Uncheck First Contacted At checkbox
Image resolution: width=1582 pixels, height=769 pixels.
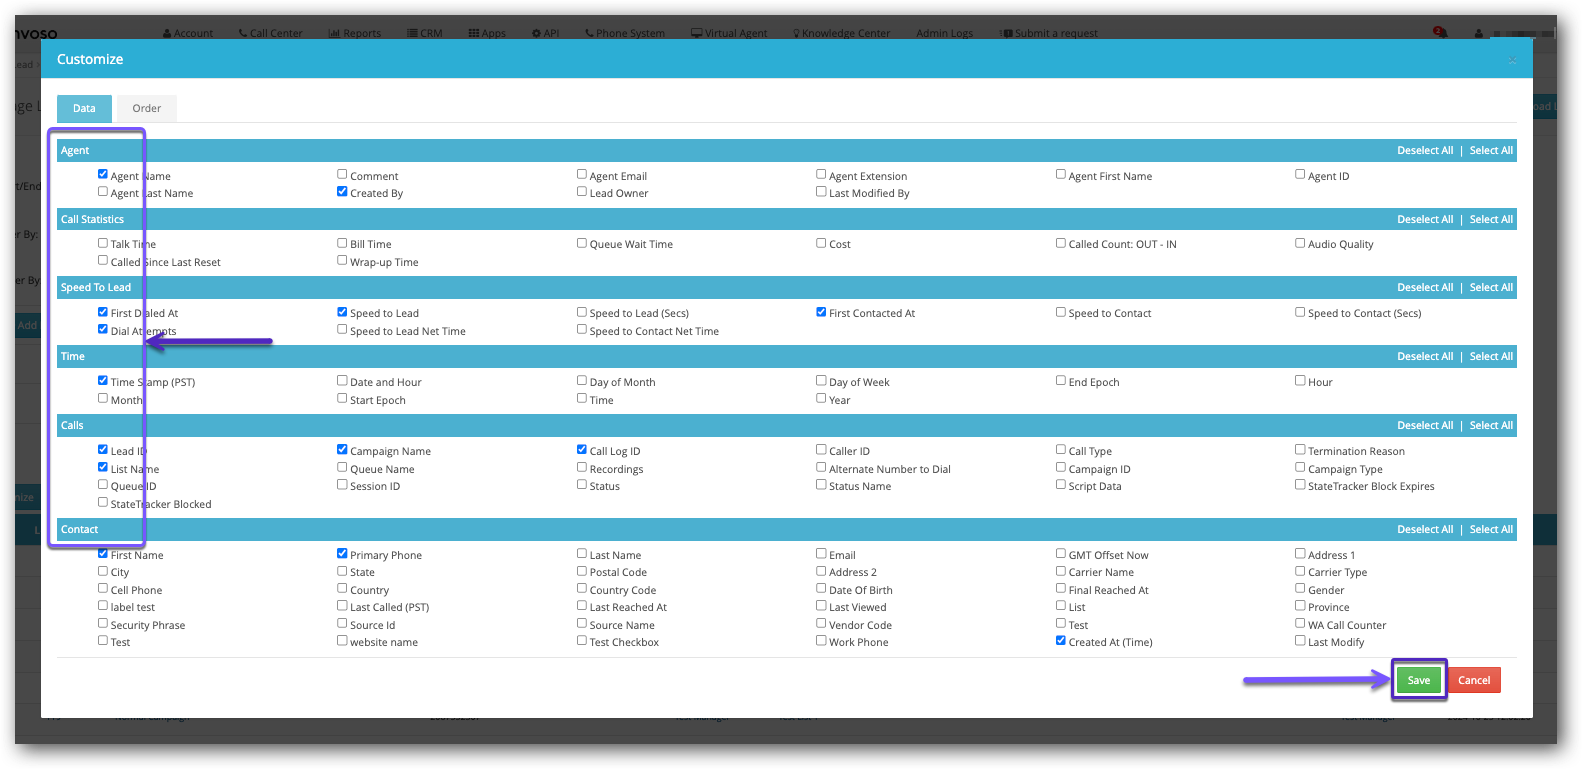[x=821, y=311]
